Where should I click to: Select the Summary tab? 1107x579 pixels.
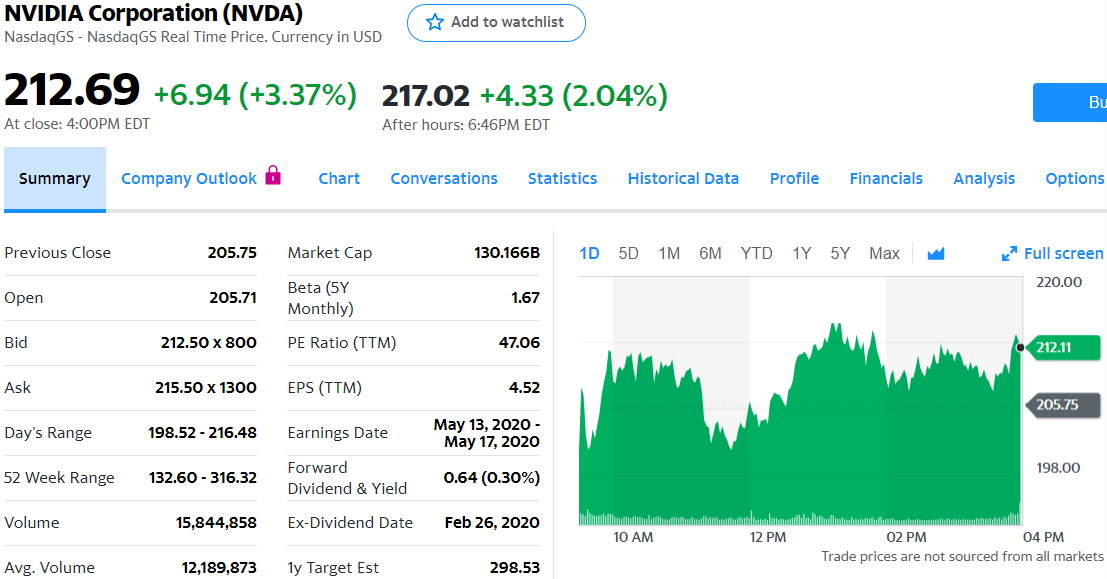coord(55,179)
